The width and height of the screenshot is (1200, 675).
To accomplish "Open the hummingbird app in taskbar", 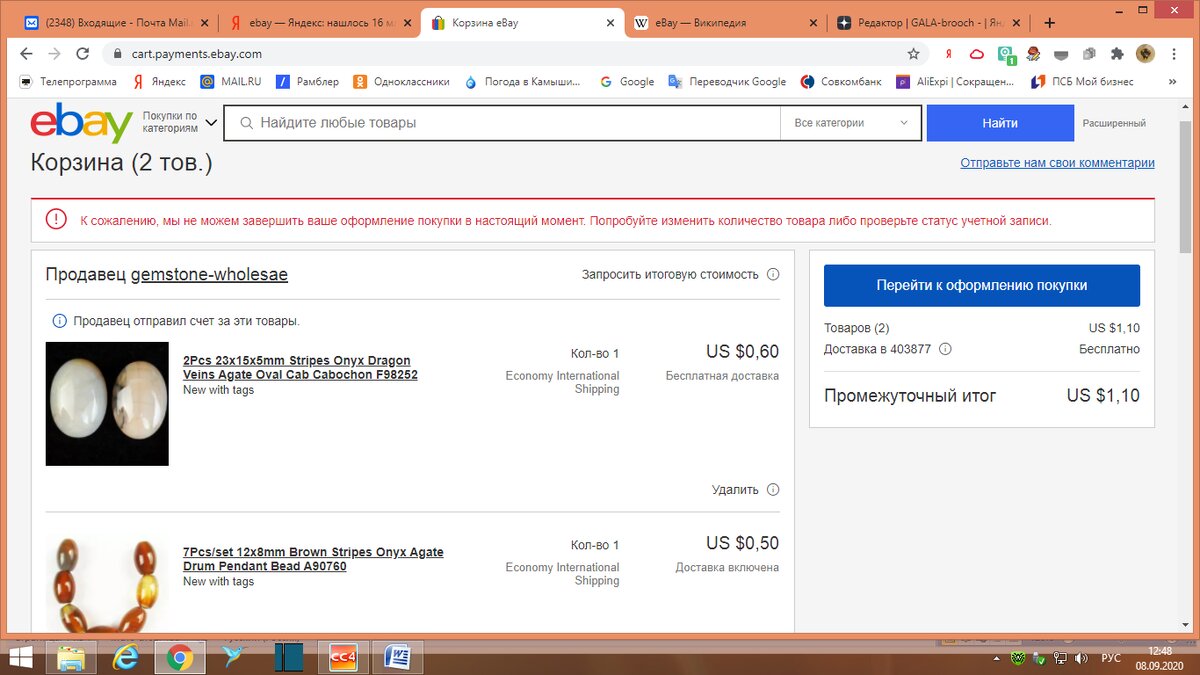I will click(235, 657).
